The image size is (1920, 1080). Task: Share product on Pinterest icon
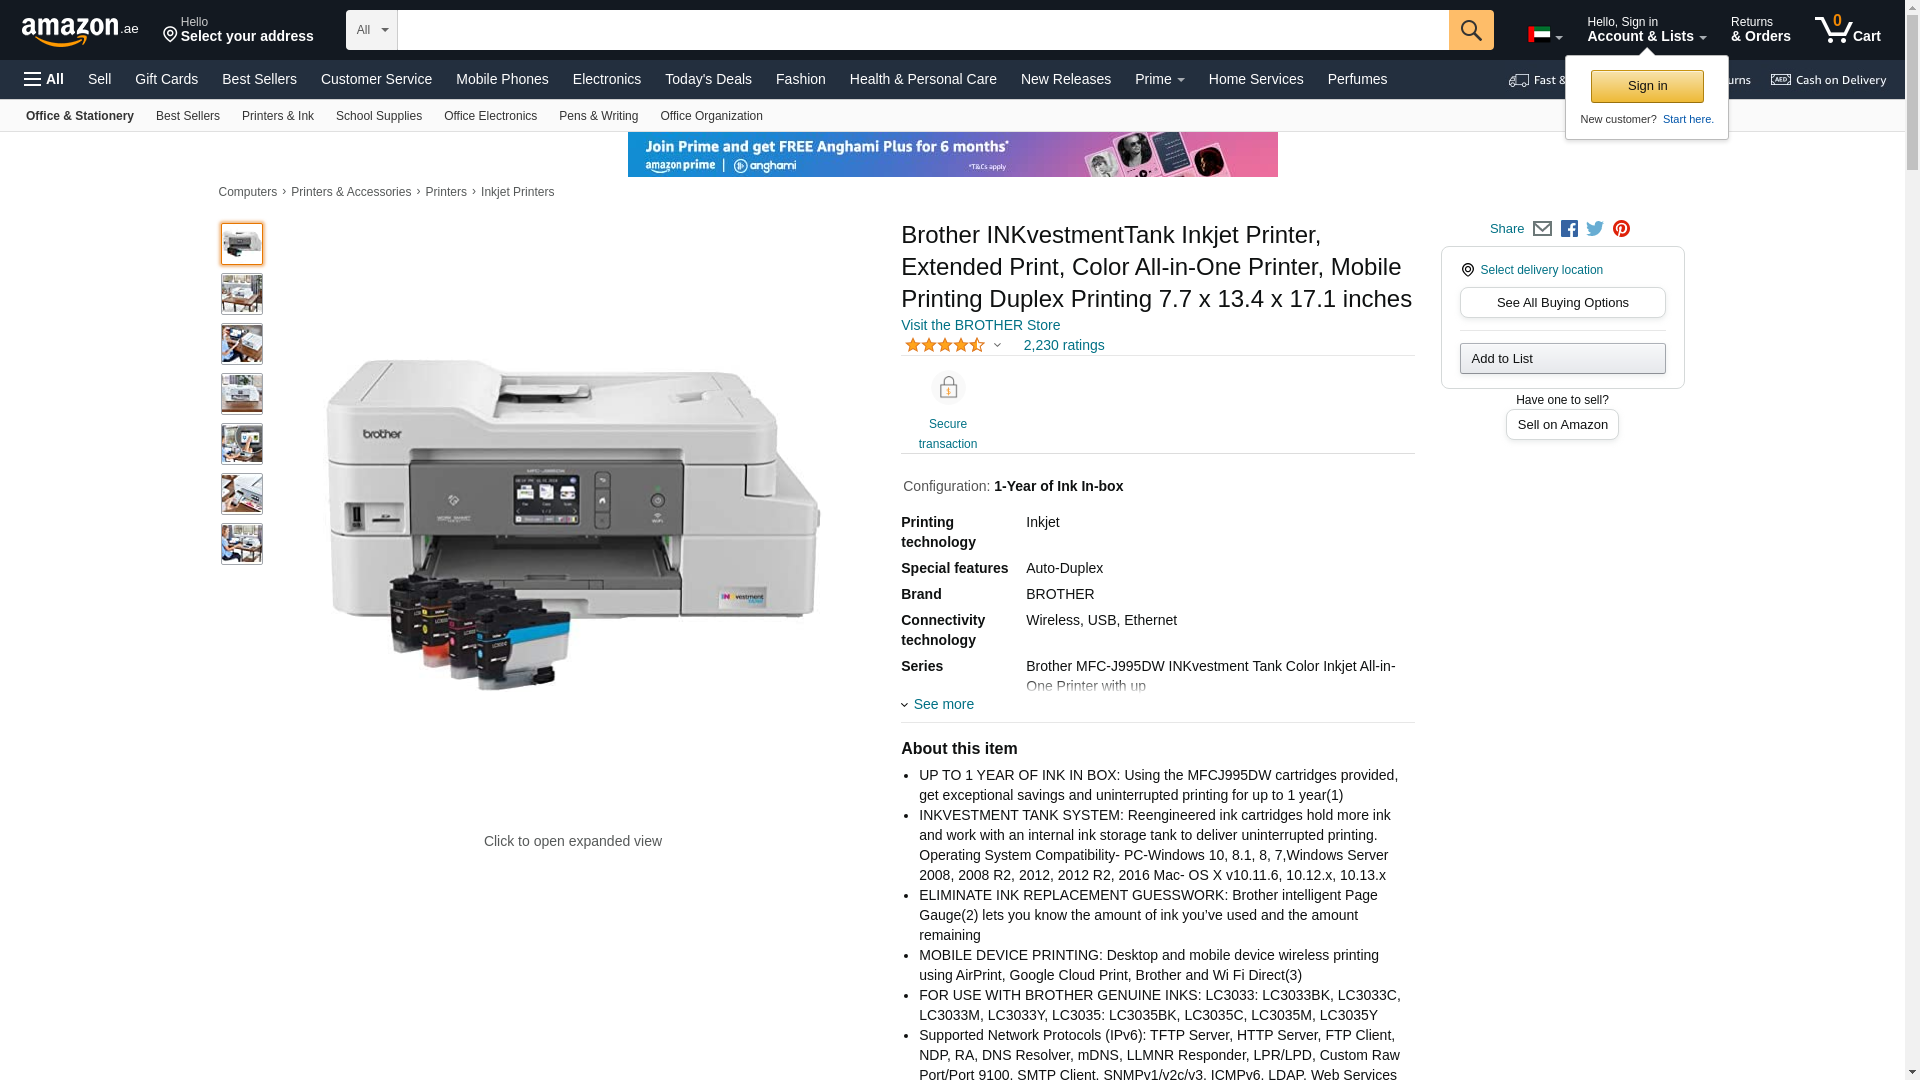click(1621, 229)
